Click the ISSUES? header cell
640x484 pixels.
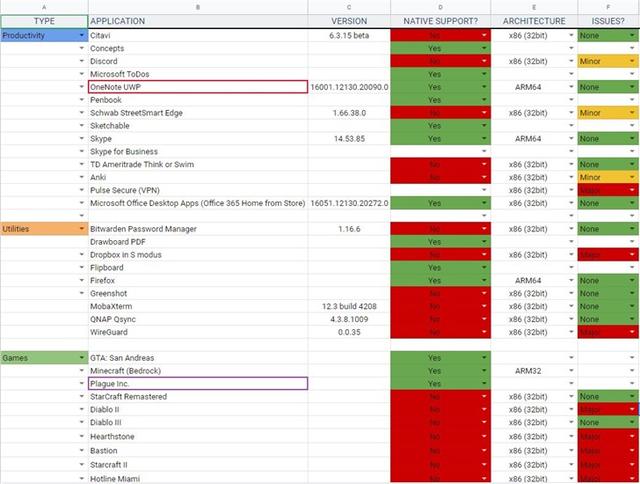(x=608, y=21)
